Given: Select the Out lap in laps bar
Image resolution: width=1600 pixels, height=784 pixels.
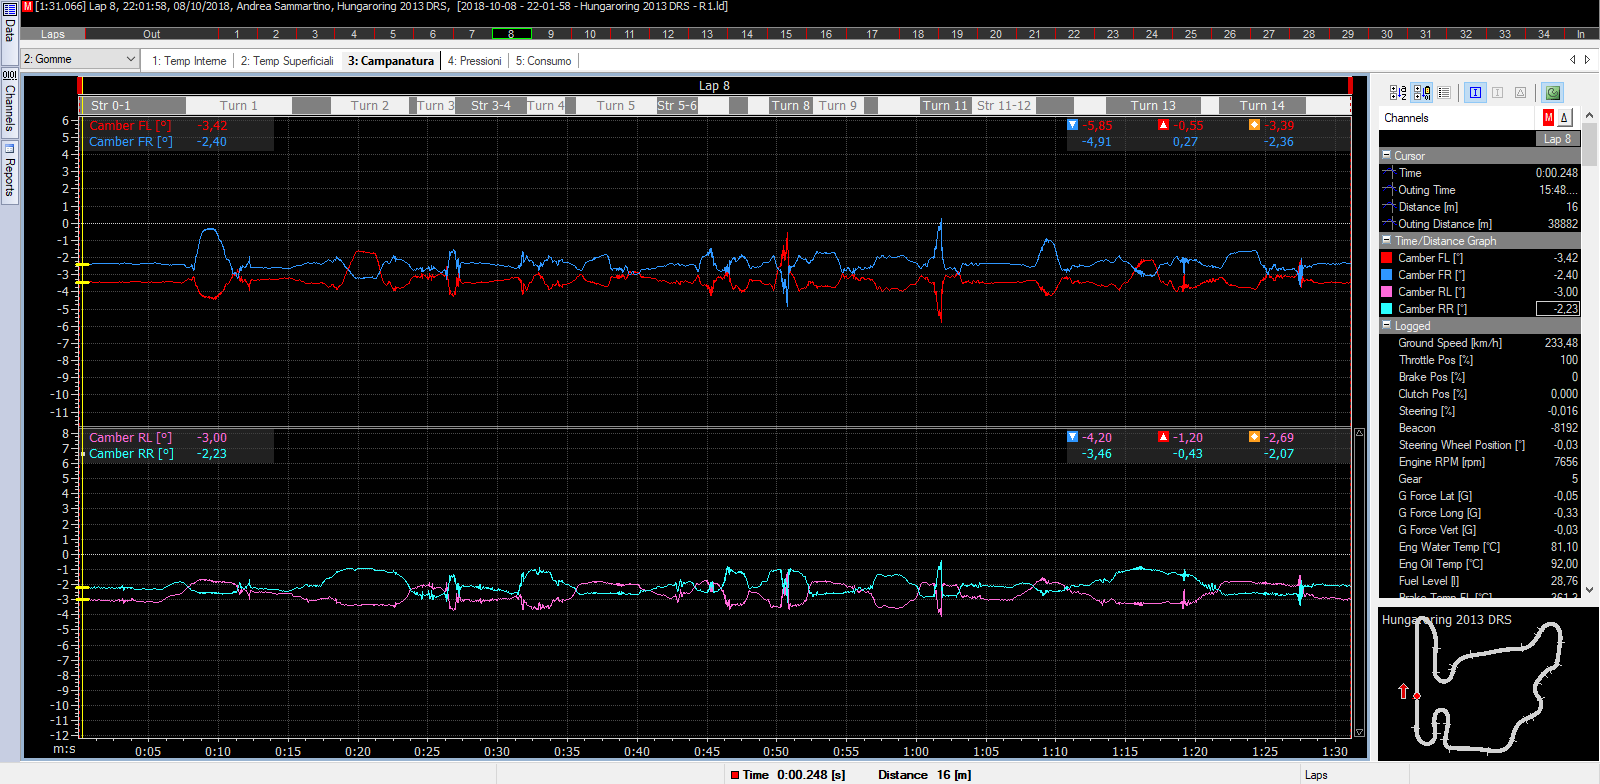Looking at the screenshot, I should (x=151, y=34).
